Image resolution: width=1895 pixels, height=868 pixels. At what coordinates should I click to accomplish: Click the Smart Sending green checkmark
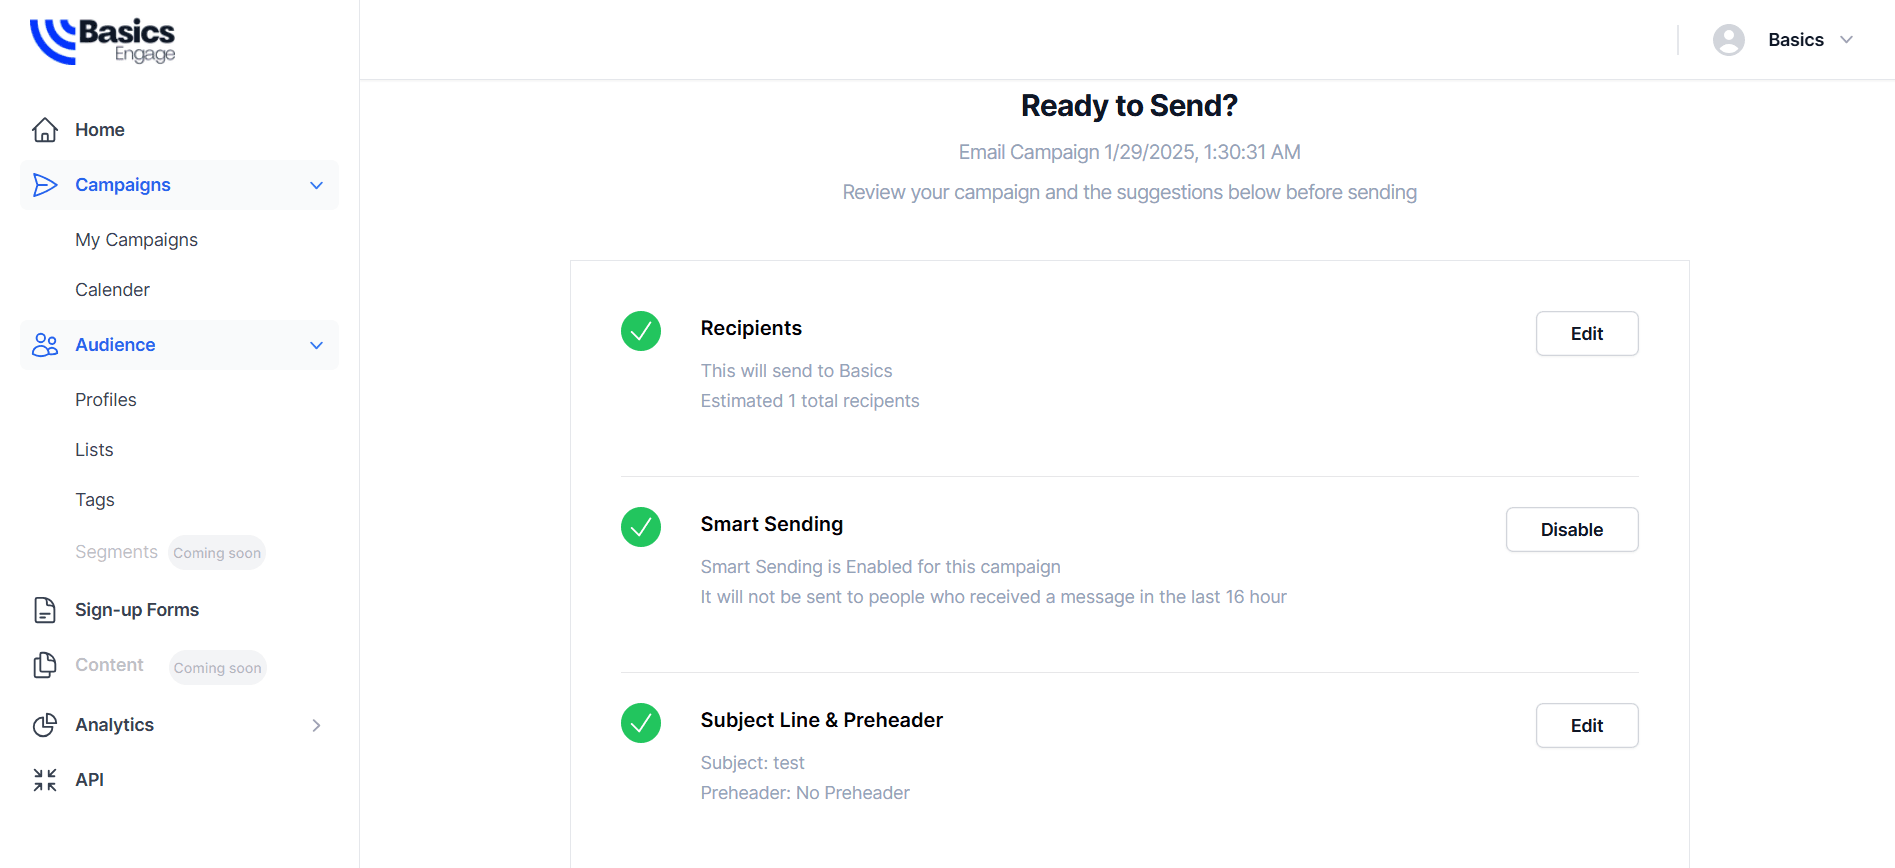pos(641,527)
